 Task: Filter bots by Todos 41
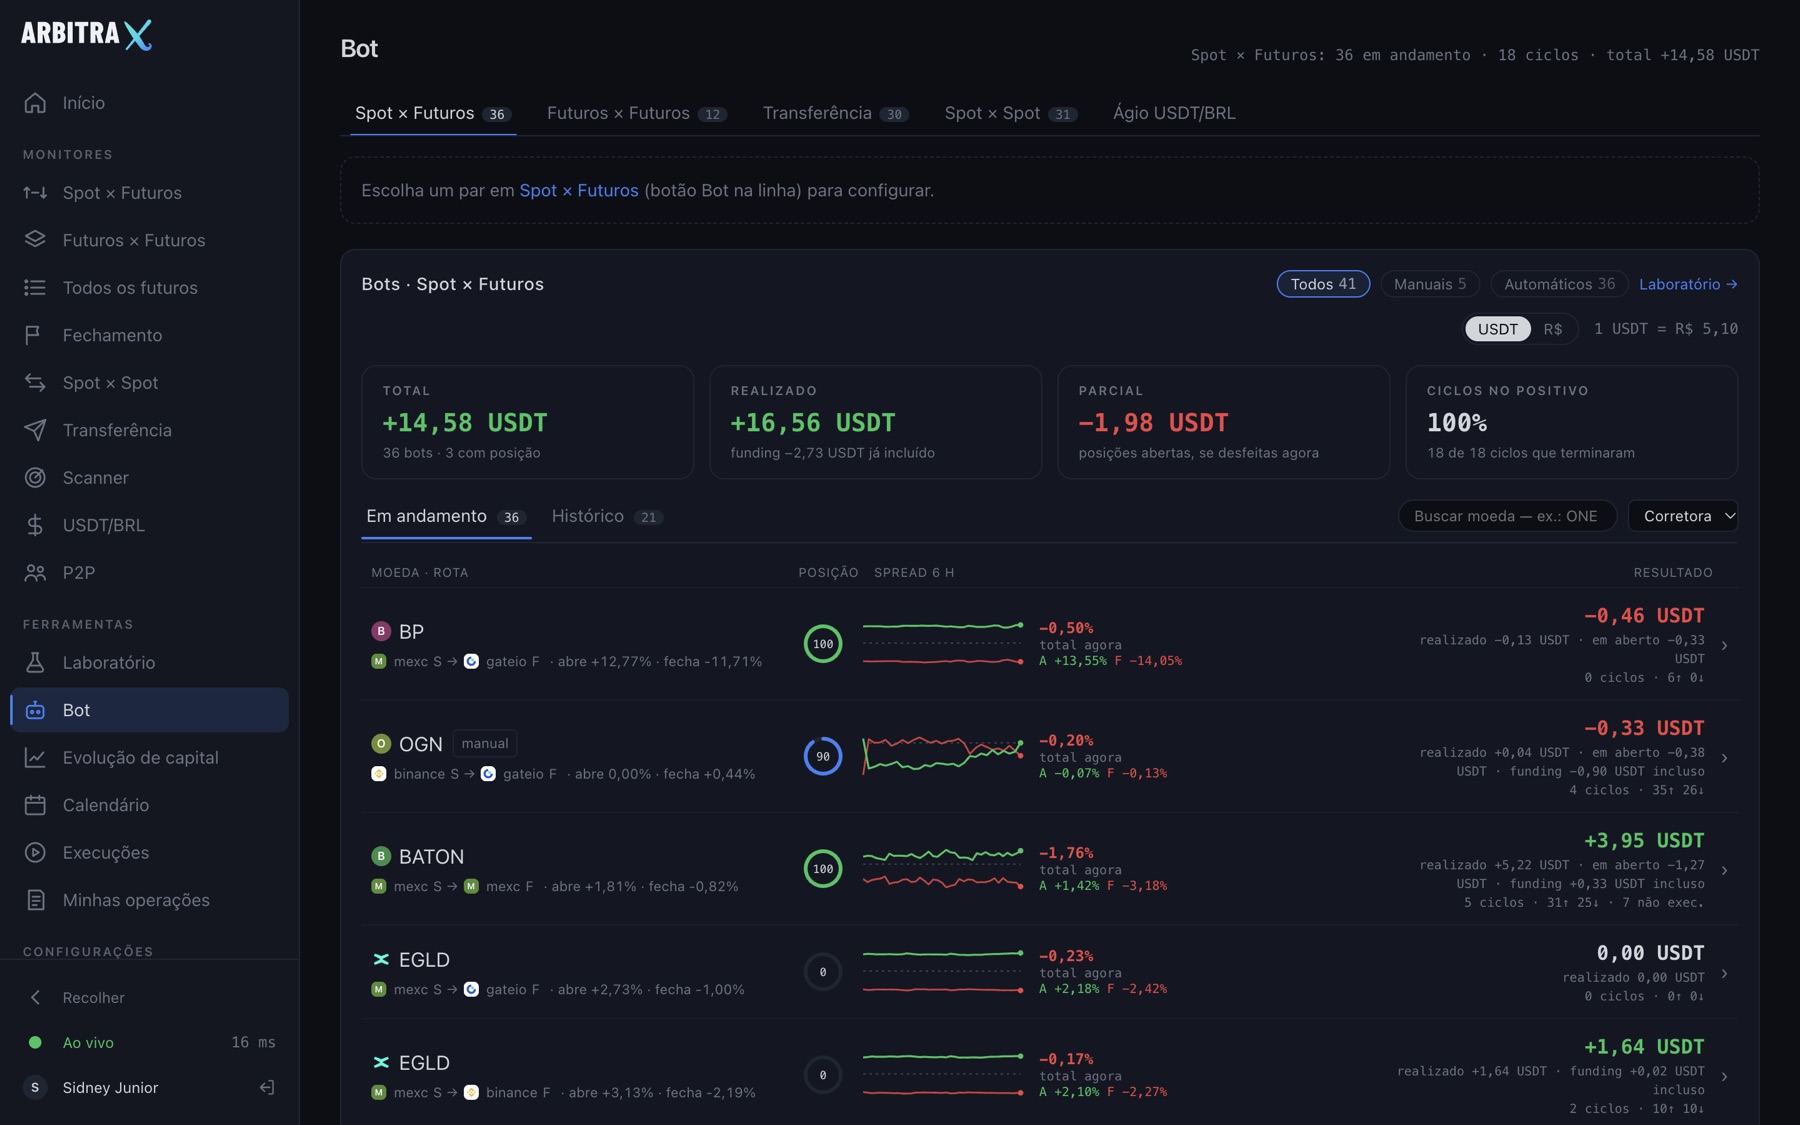click(x=1323, y=284)
